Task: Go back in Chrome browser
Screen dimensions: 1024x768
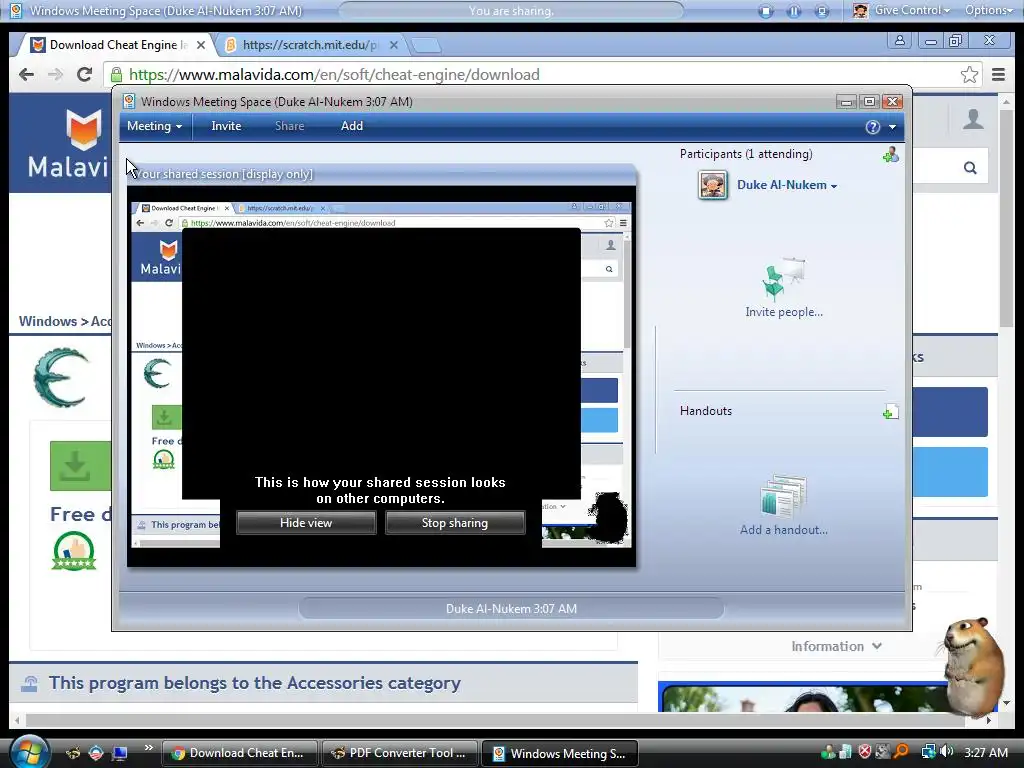Action: click(26, 74)
